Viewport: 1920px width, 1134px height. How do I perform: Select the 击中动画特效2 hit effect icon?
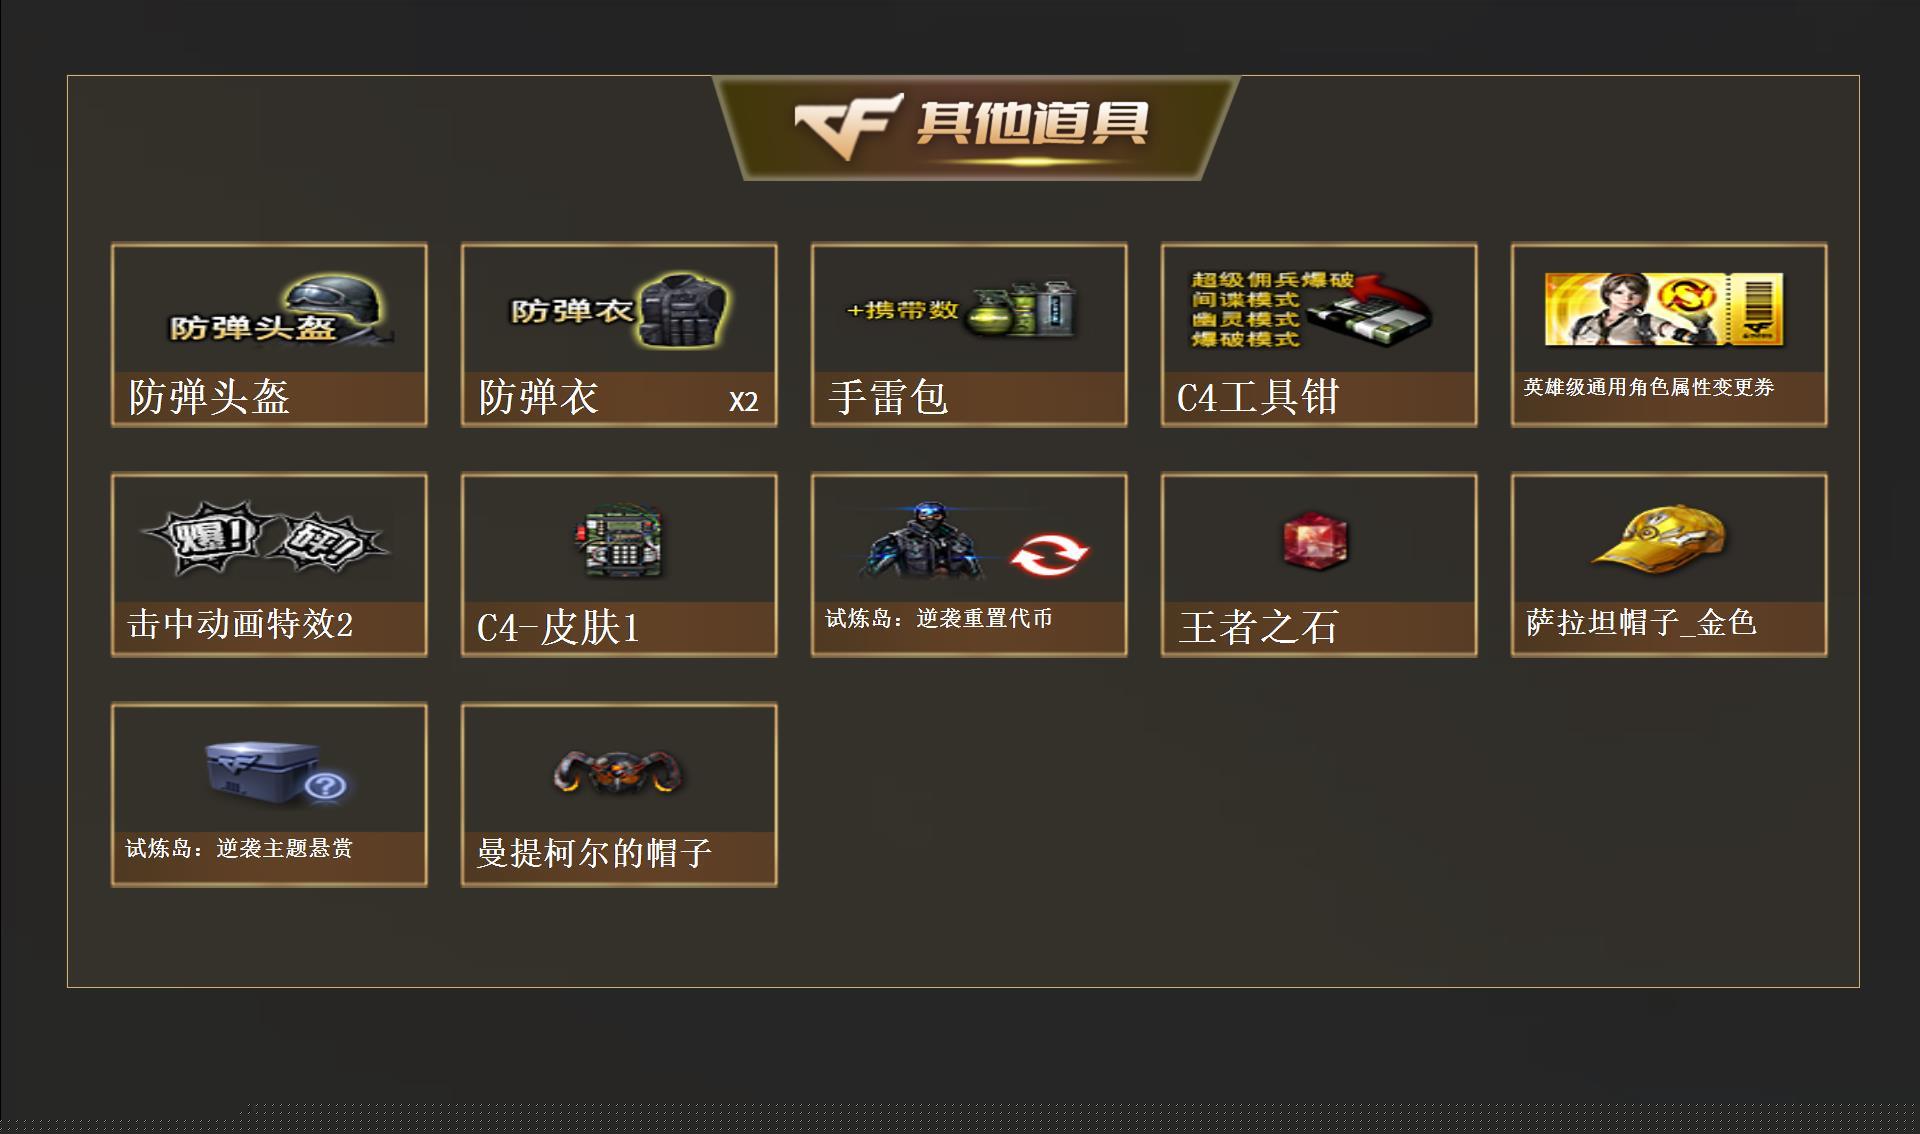266,538
